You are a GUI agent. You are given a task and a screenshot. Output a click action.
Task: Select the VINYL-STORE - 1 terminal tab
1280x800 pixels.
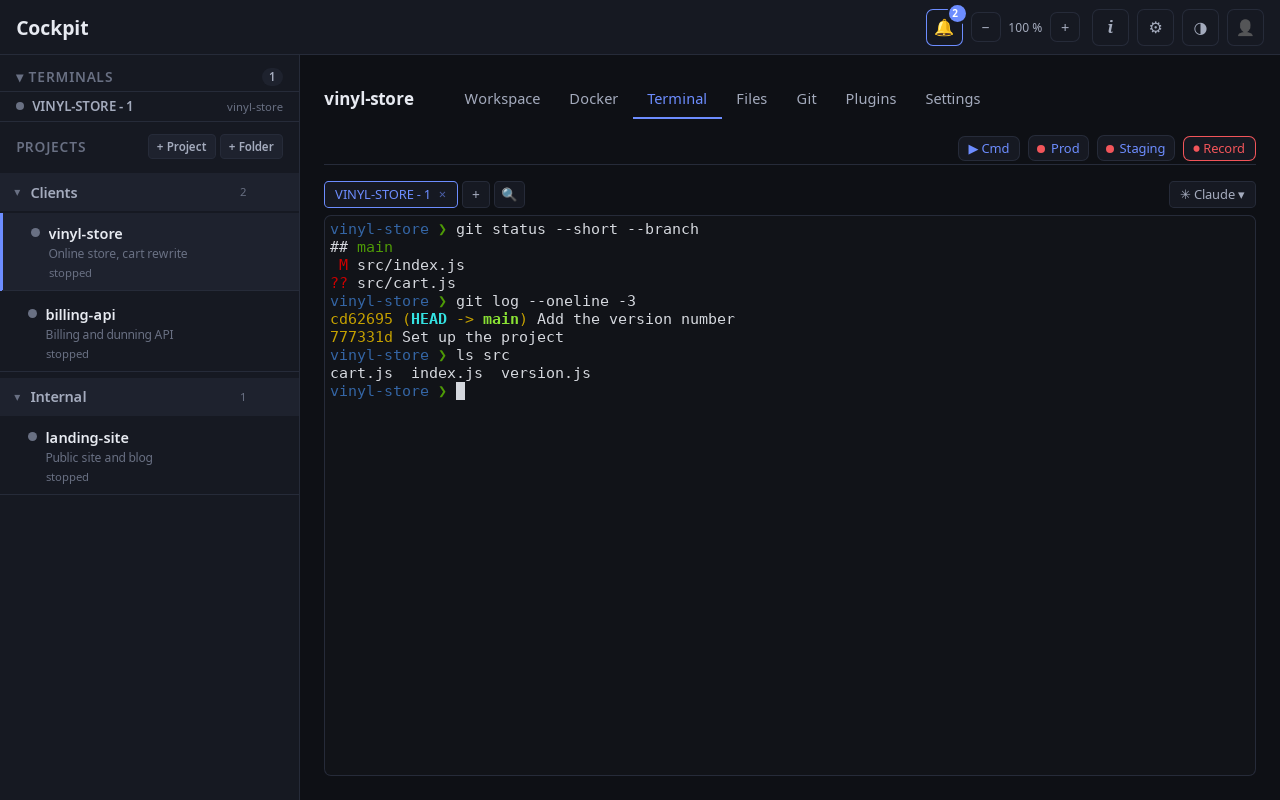coord(391,194)
